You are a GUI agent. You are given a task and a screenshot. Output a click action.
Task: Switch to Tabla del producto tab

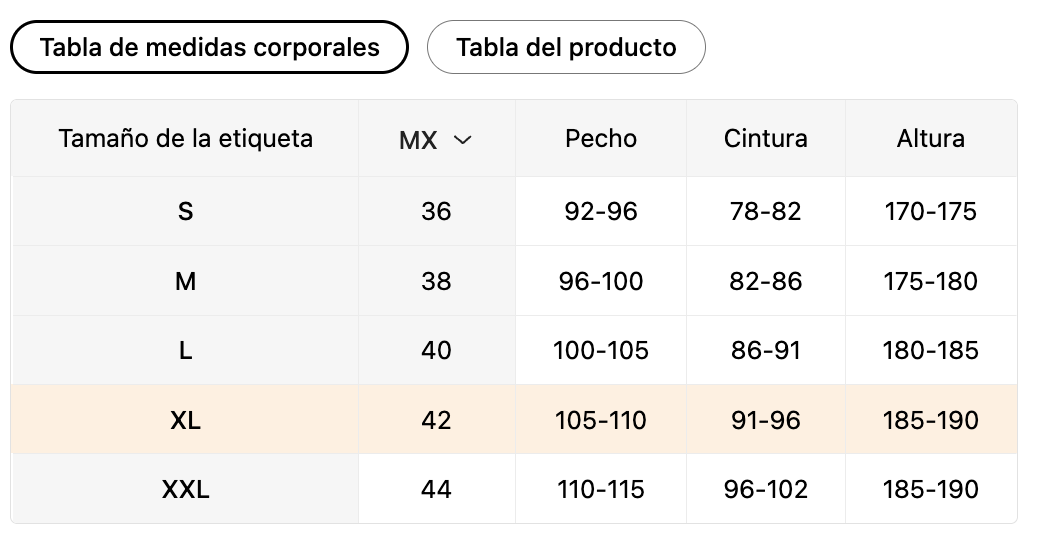(566, 47)
